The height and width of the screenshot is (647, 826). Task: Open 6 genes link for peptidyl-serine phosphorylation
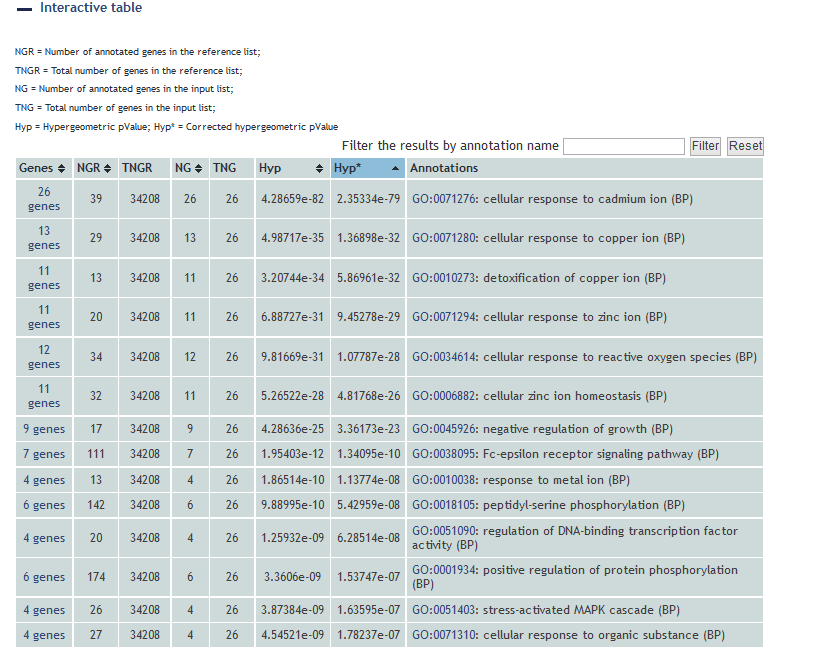tap(44, 505)
